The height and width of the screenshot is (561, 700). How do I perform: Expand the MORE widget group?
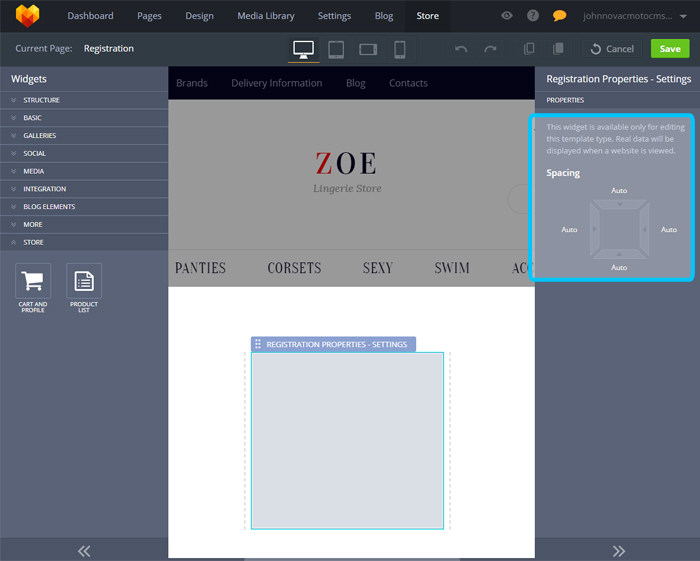84,224
